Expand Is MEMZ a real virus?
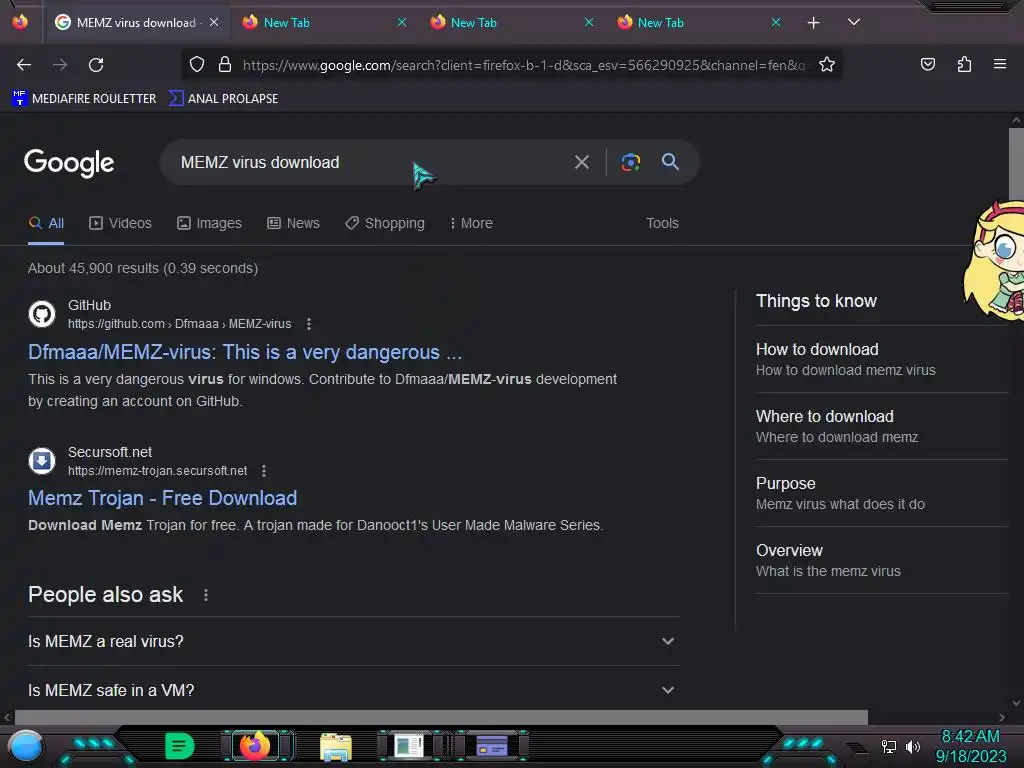This screenshot has width=1024, height=768. [x=353, y=641]
